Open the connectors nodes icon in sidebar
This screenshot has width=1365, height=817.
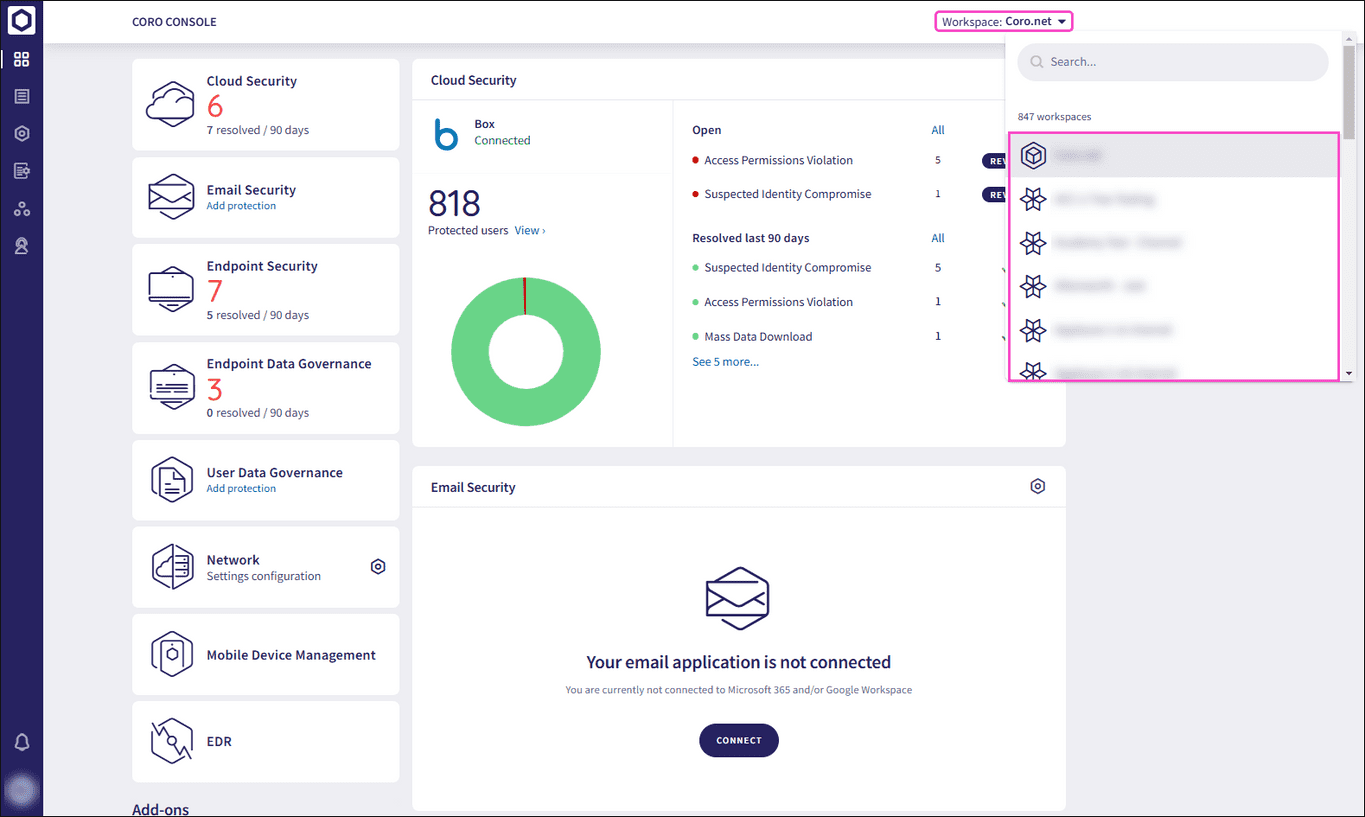click(x=21, y=209)
